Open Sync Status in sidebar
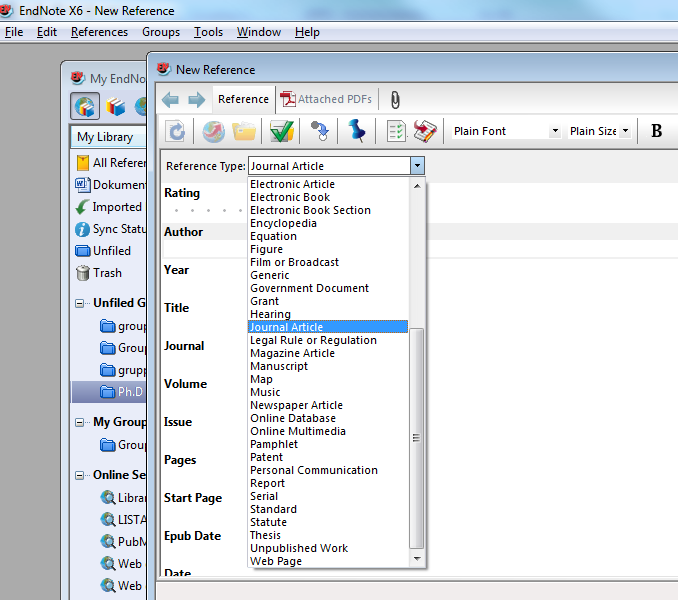678x600 pixels. (111, 229)
